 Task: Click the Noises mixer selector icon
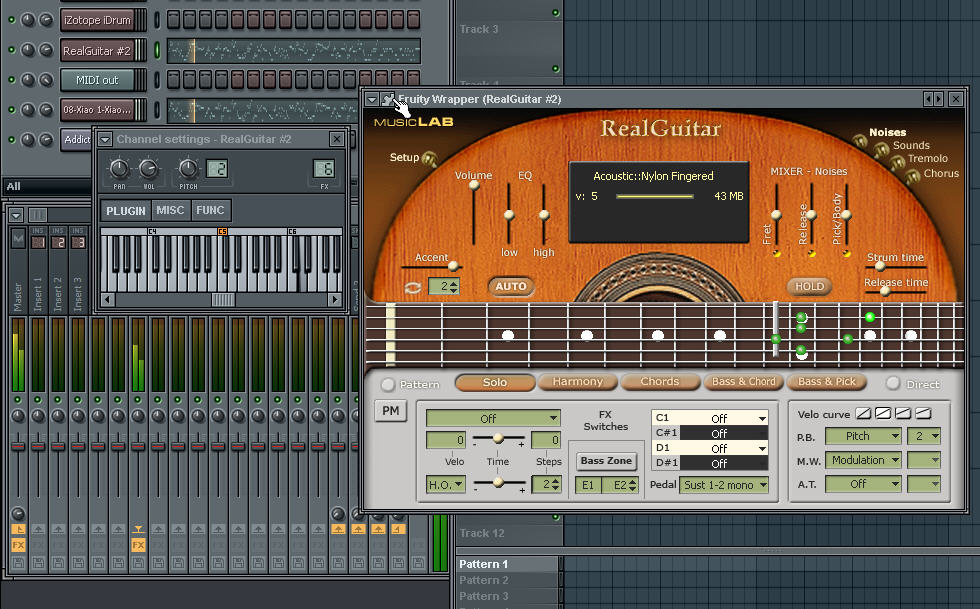(x=861, y=141)
